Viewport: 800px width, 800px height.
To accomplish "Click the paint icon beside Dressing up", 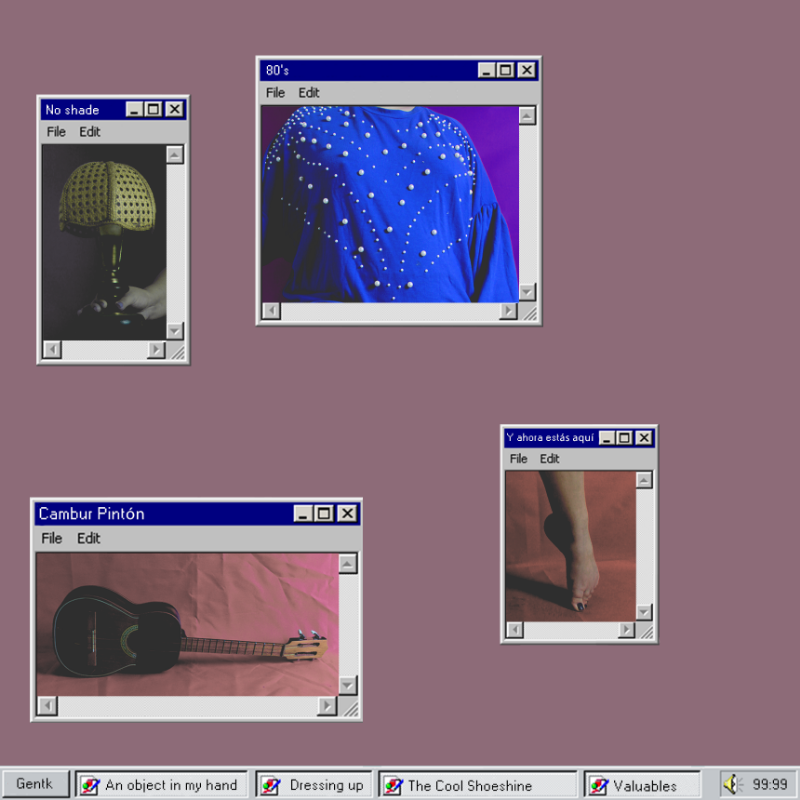I will (270, 785).
